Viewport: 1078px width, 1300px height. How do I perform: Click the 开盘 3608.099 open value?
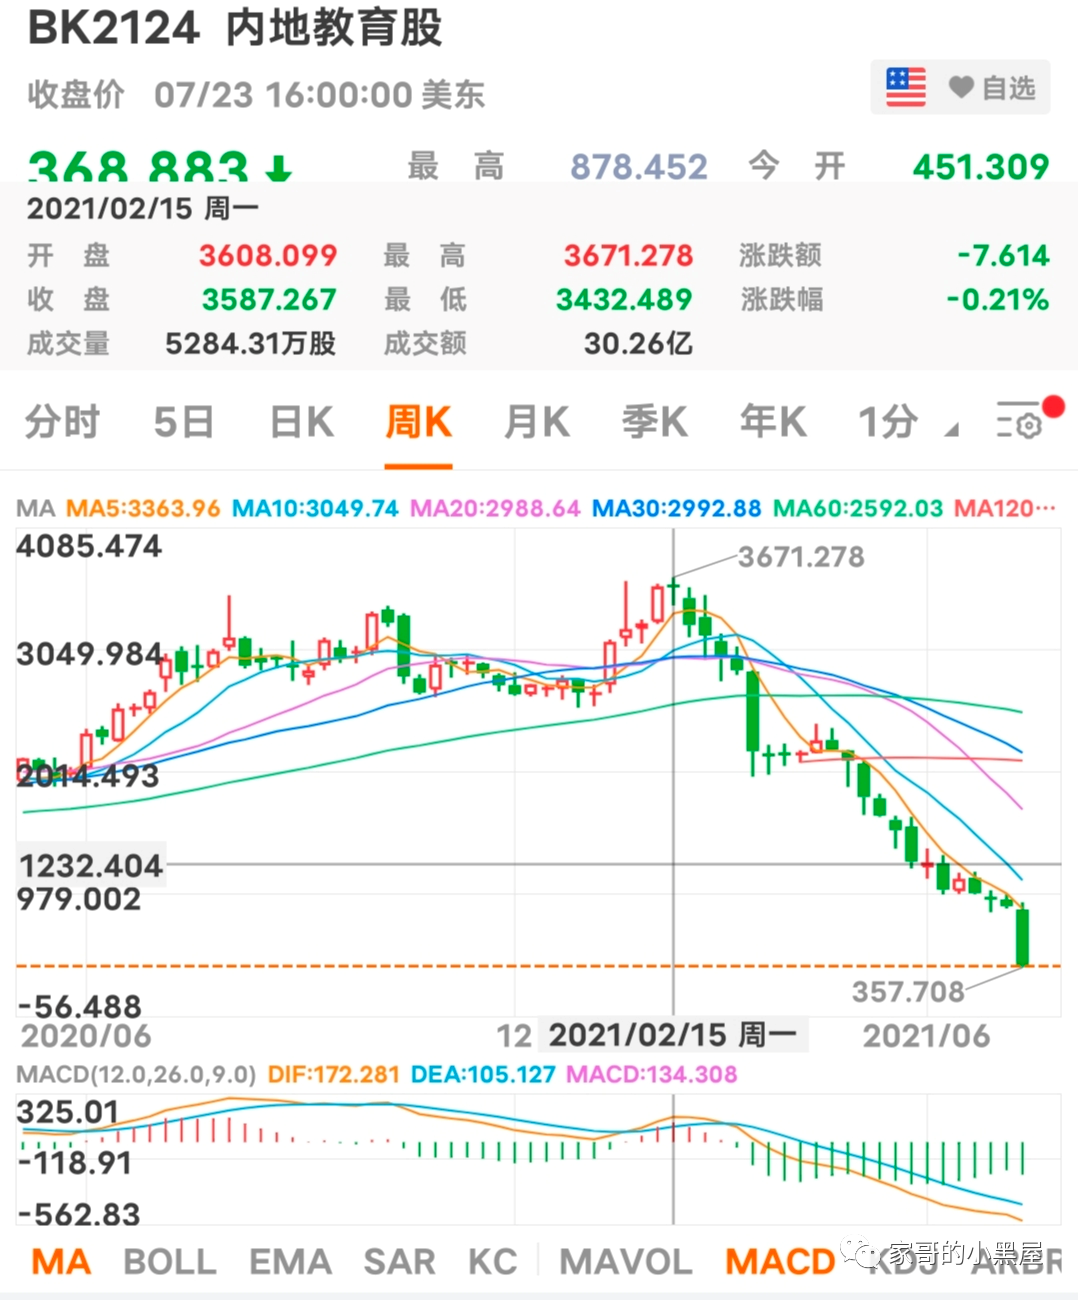tap(268, 255)
